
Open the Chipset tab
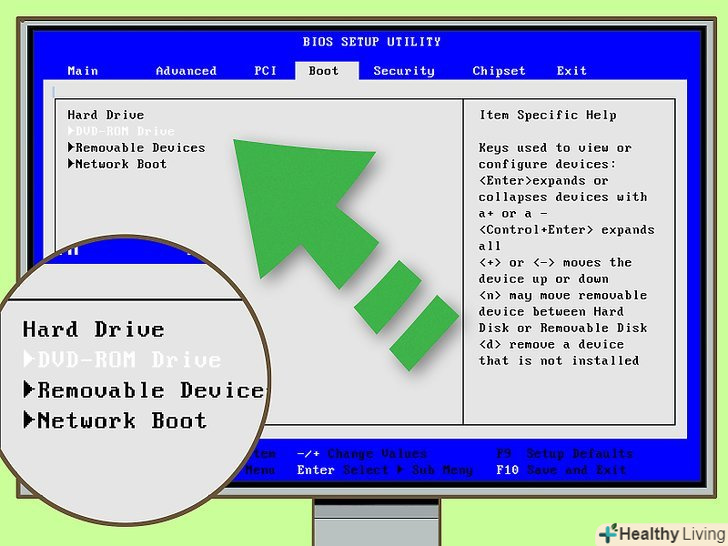499,71
